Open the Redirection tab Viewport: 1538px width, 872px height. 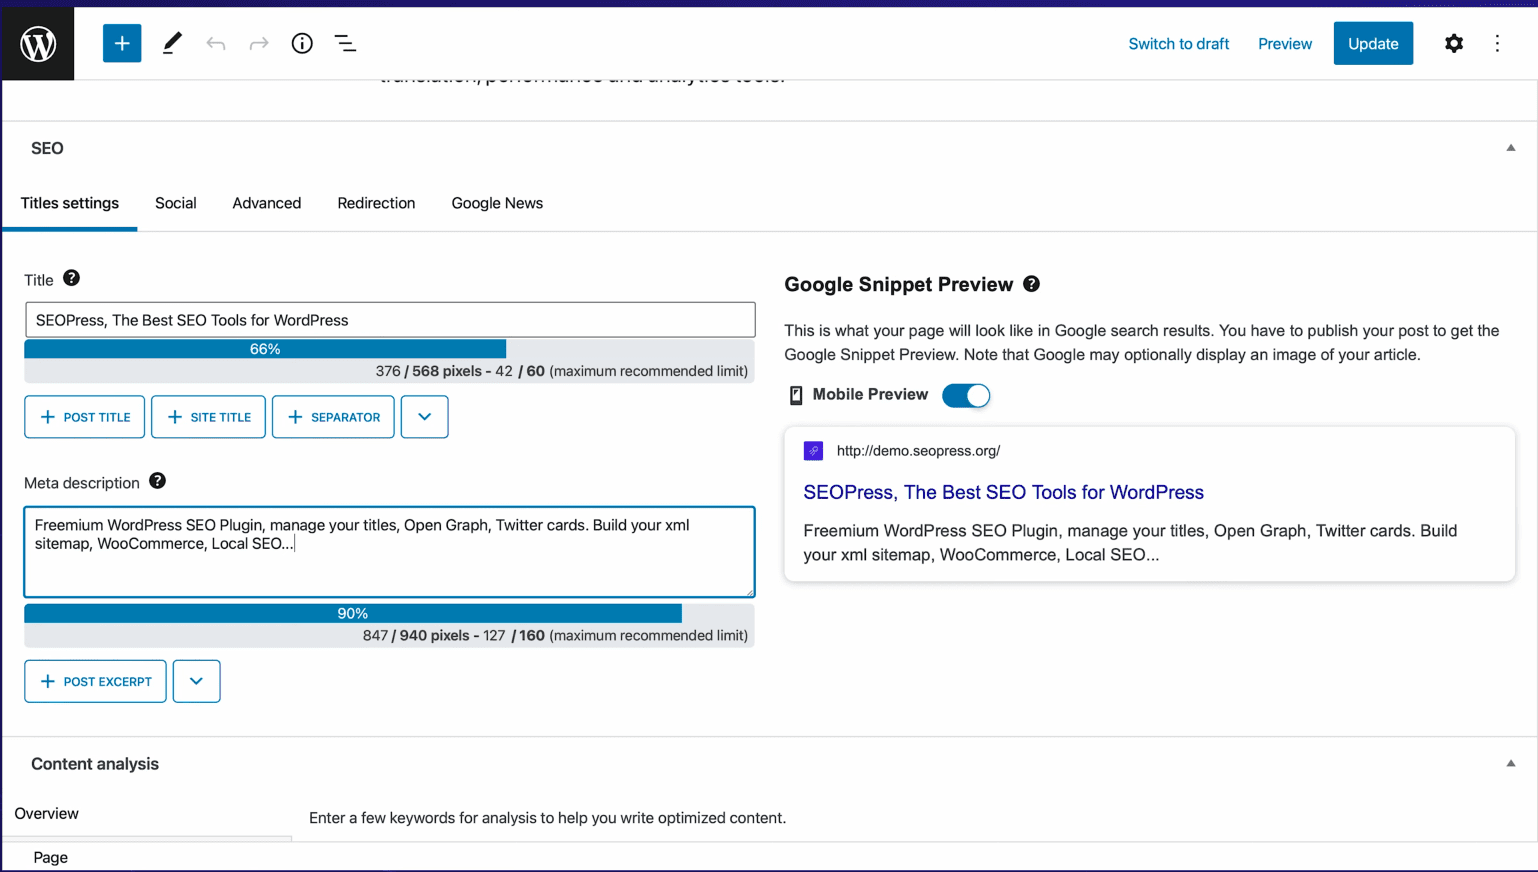click(x=376, y=203)
